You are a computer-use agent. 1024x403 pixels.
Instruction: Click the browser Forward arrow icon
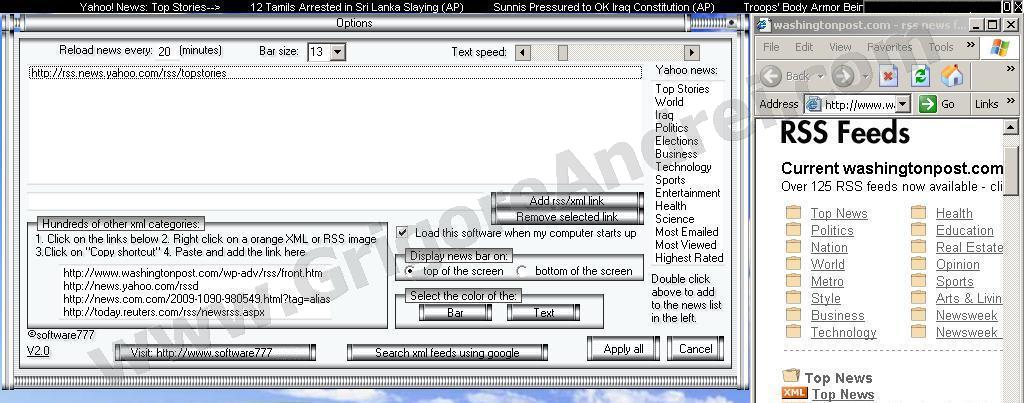click(x=843, y=76)
